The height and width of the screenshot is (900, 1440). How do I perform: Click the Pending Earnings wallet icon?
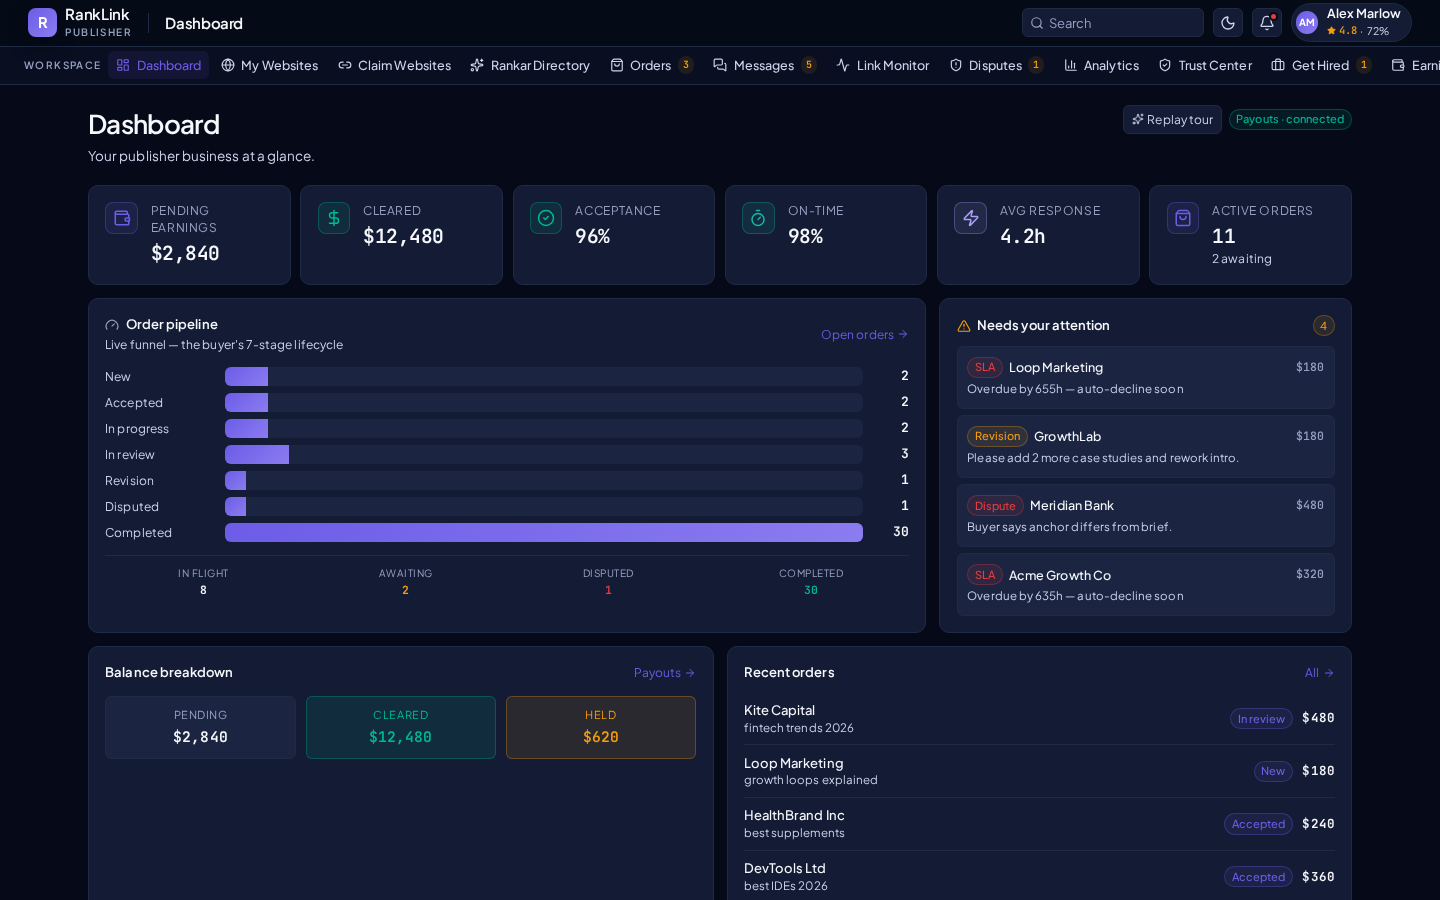[121, 218]
